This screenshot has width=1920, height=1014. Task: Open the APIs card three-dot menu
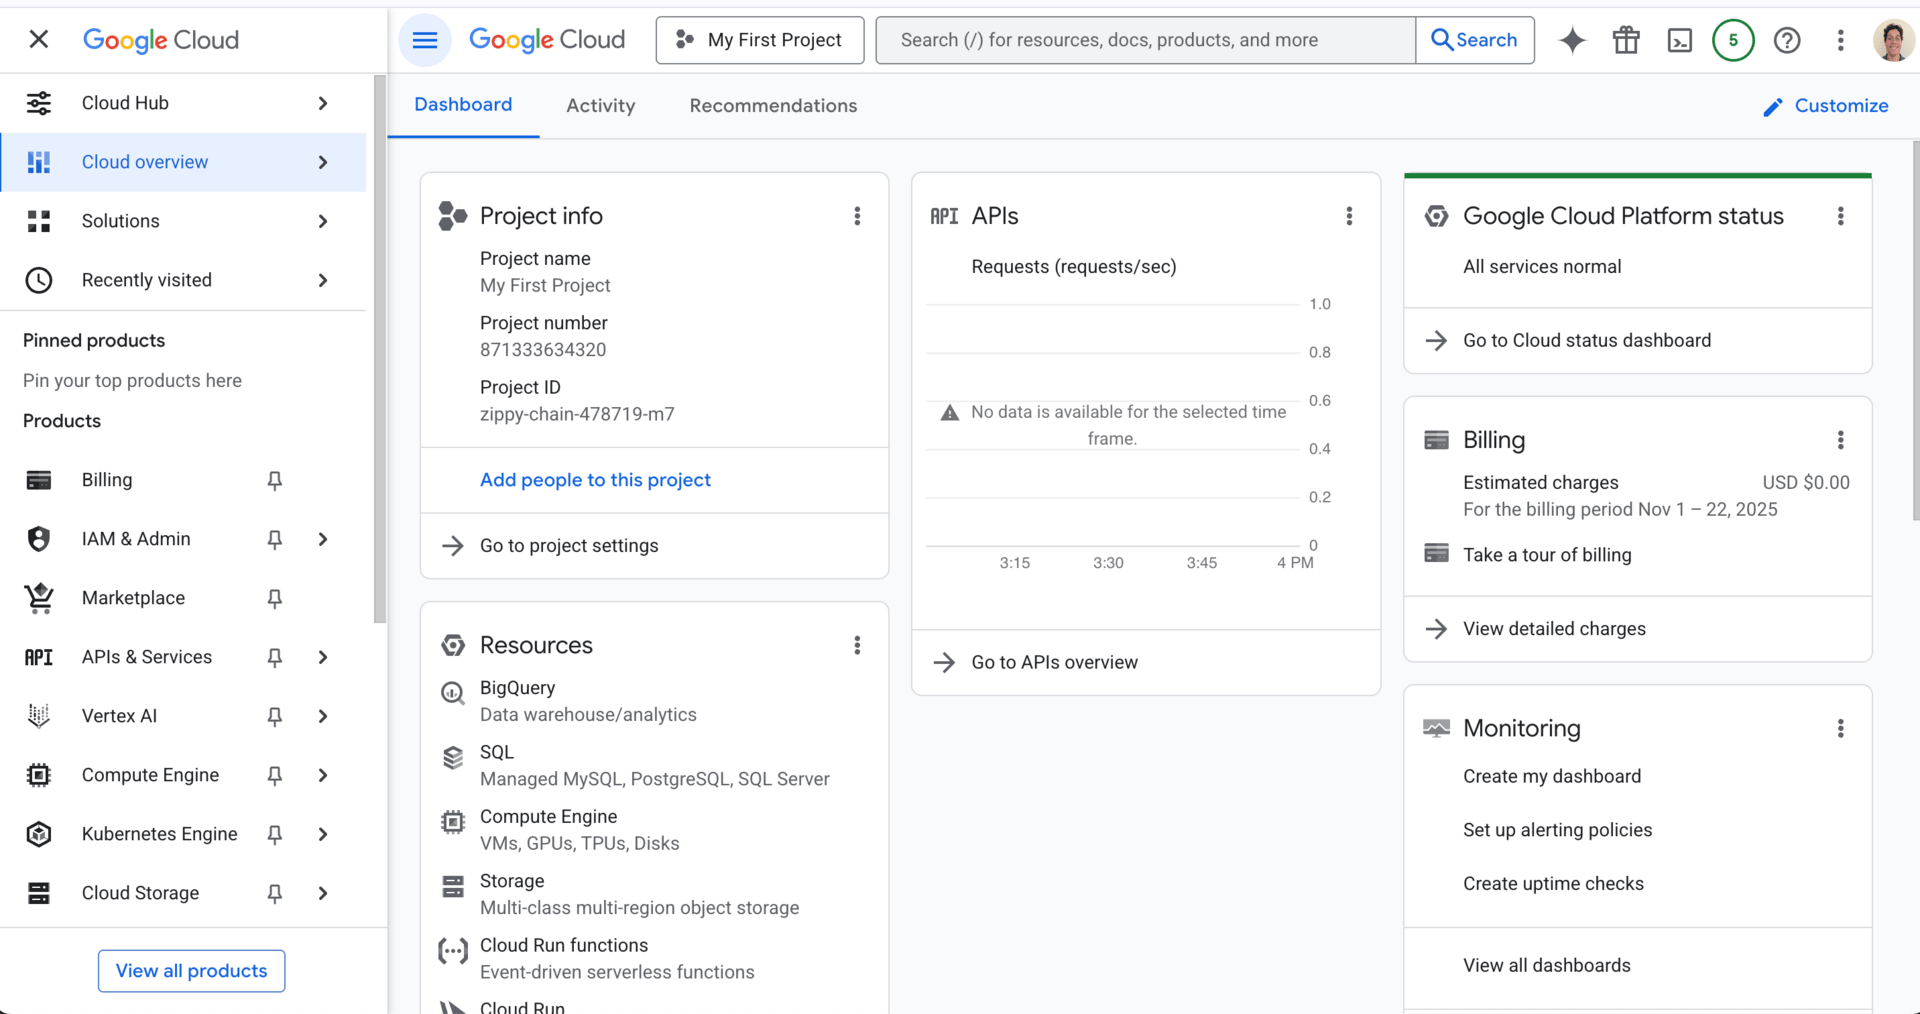click(x=1349, y=216)
